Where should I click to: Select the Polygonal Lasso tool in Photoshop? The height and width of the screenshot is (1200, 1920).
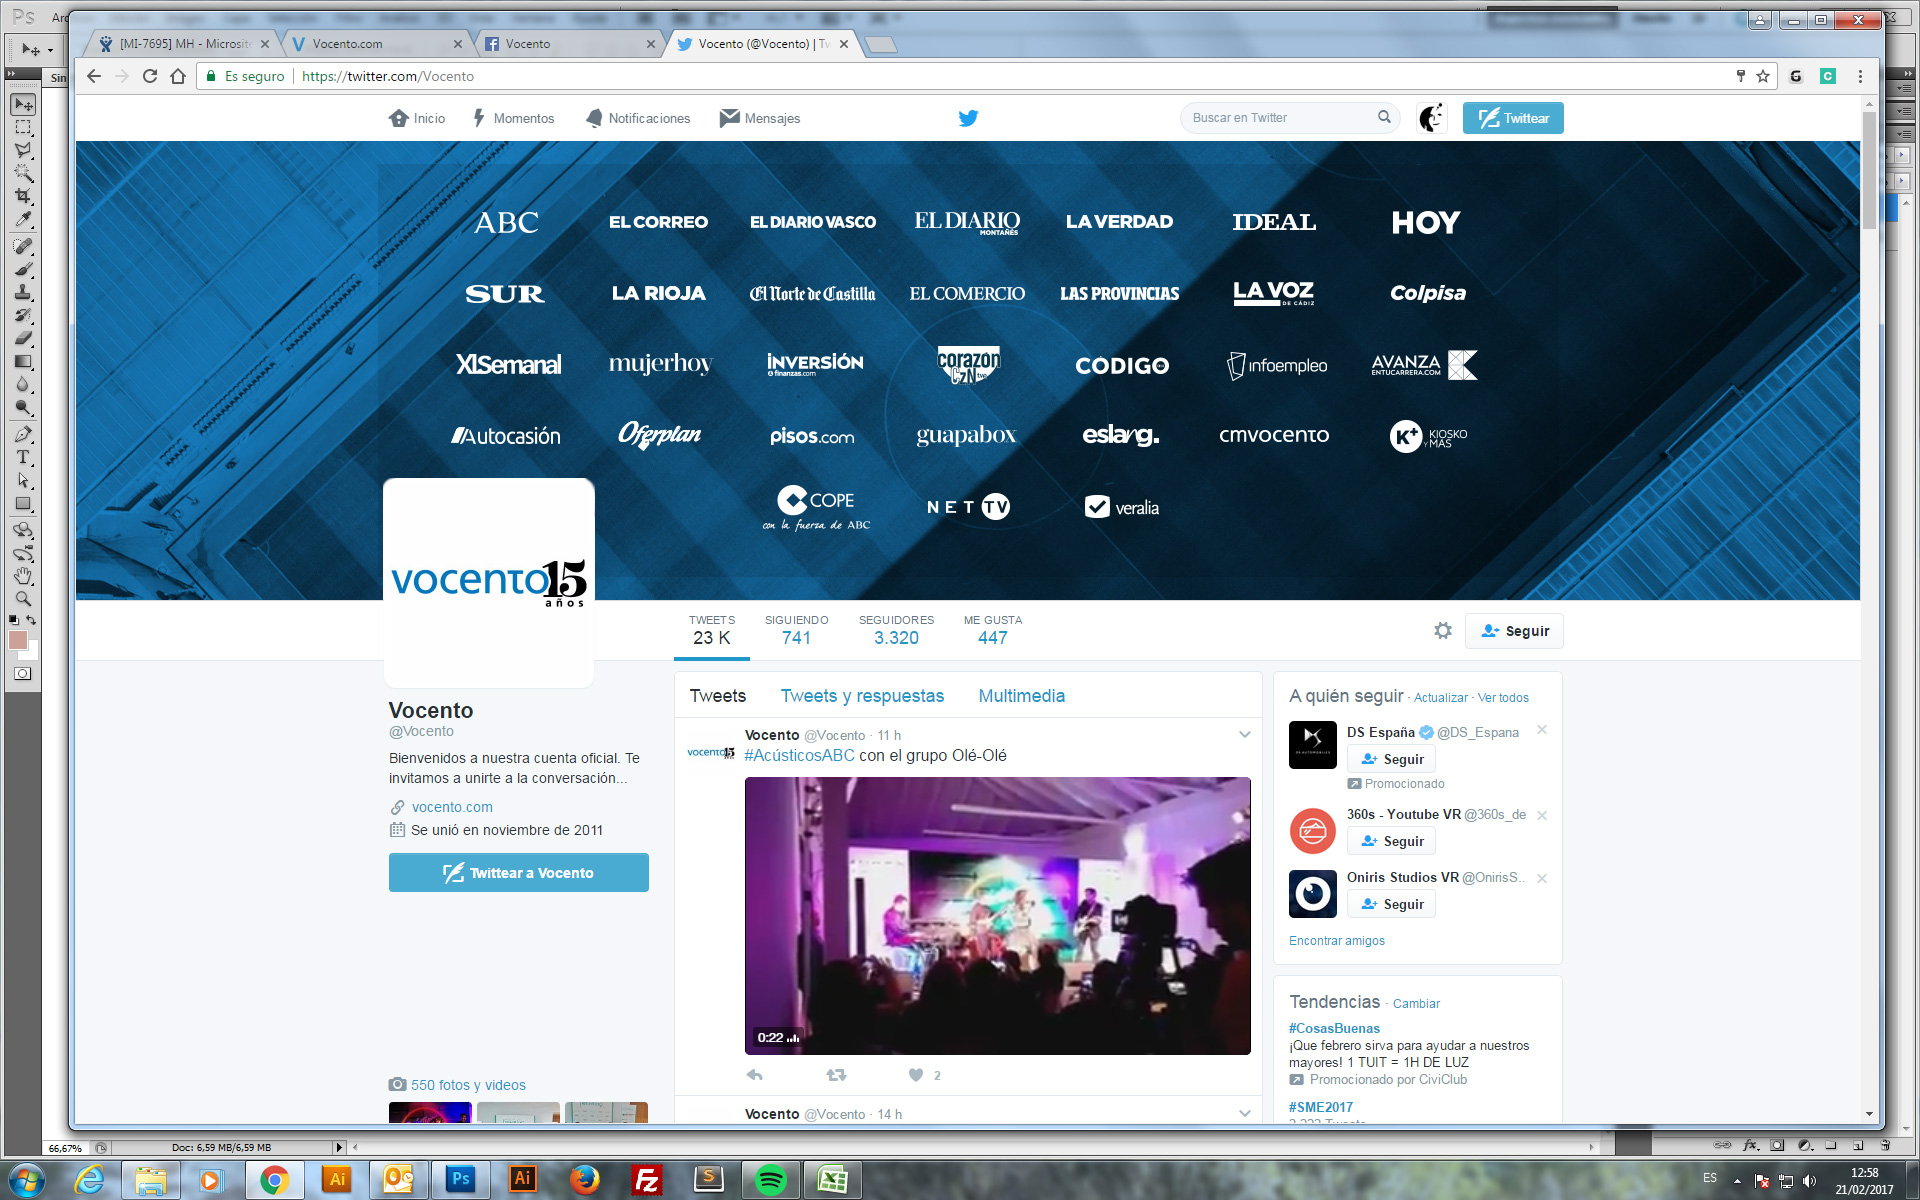point(23,150)
